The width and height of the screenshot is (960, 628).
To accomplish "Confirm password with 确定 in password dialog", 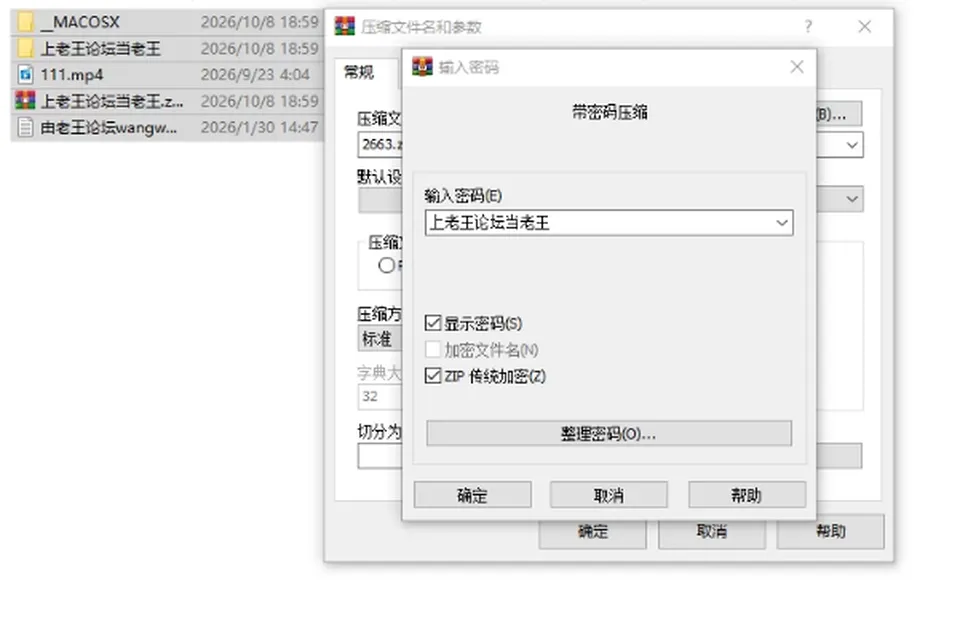I will pos(472,495).
